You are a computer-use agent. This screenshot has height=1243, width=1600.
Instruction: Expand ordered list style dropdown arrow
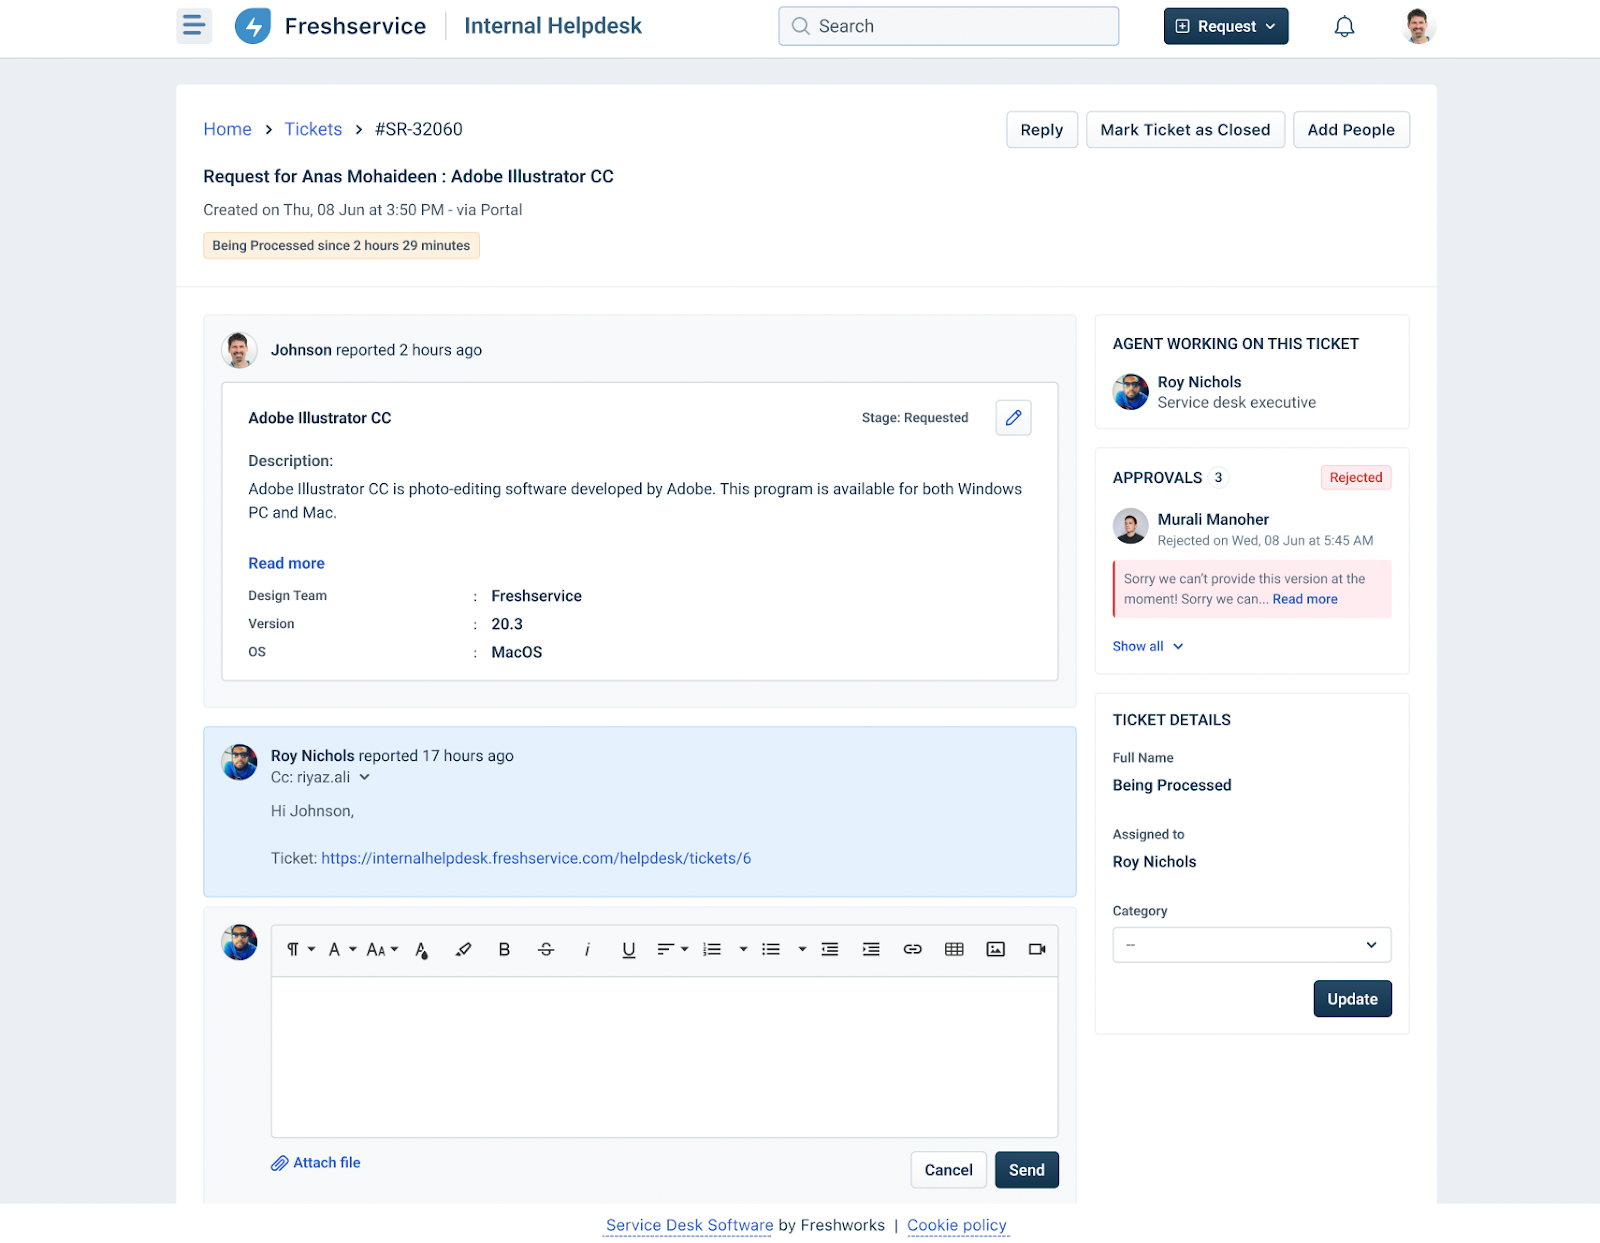click(x=743, y=949)
